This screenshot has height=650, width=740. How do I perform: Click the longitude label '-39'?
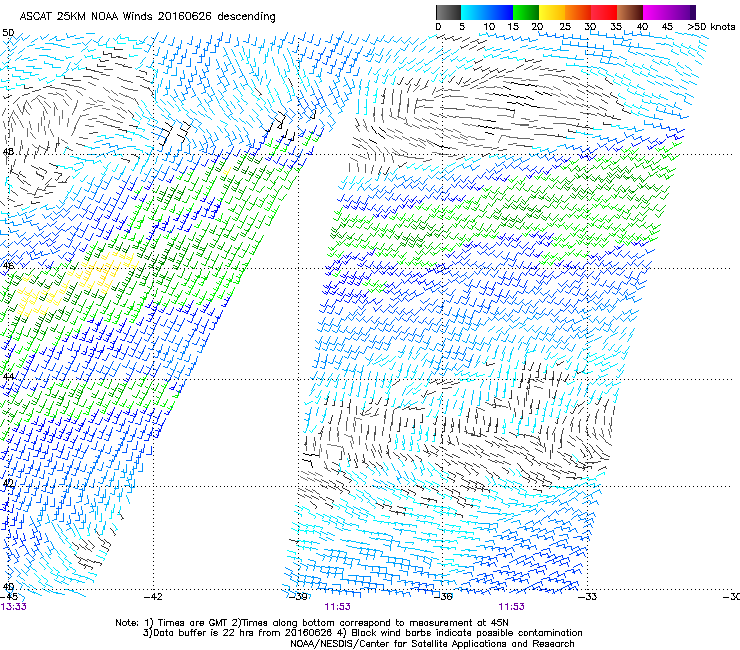pyautogui.click(x=298, y=597)
